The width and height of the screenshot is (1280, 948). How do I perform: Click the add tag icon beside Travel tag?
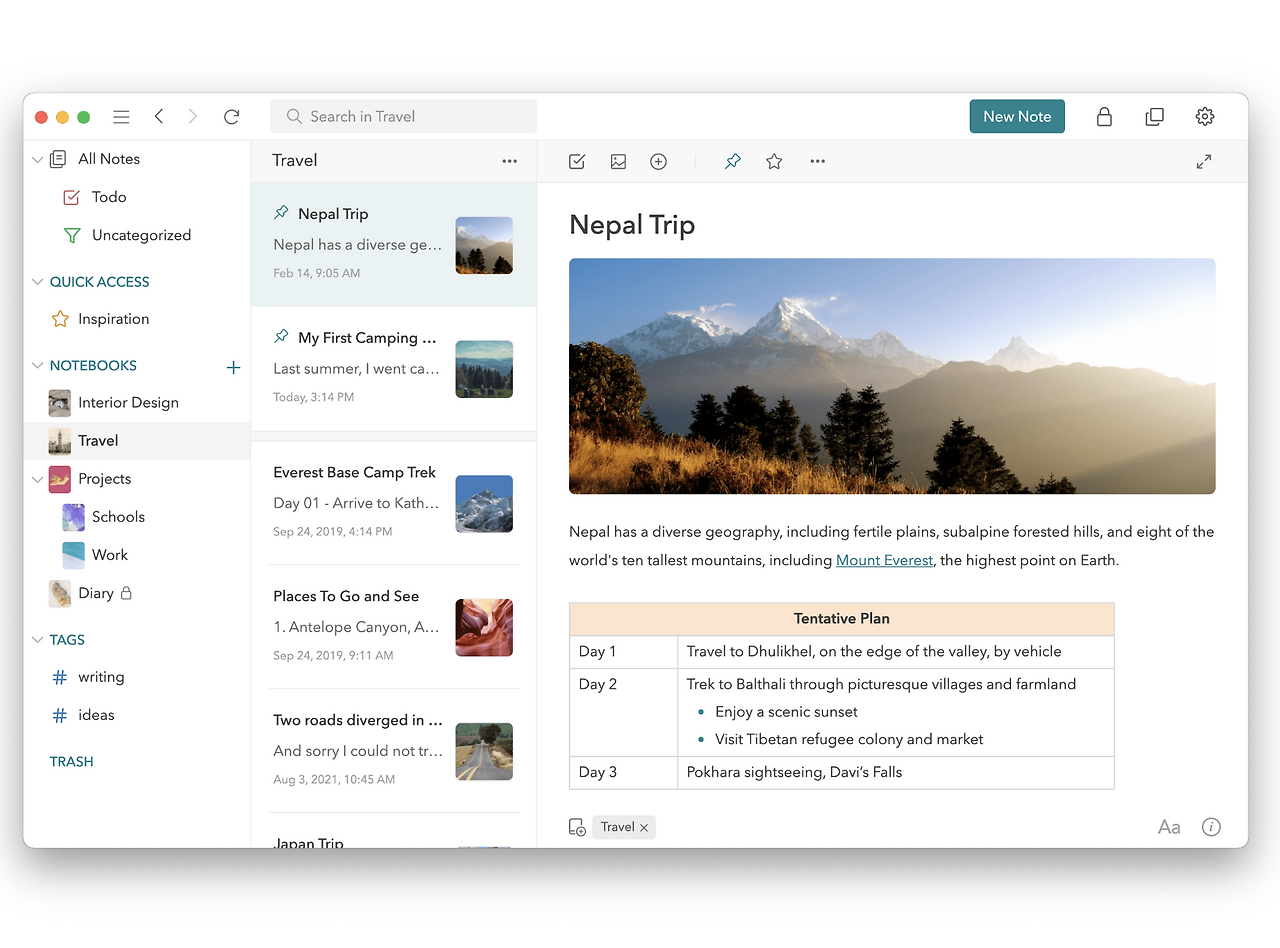tap(577, 827)
